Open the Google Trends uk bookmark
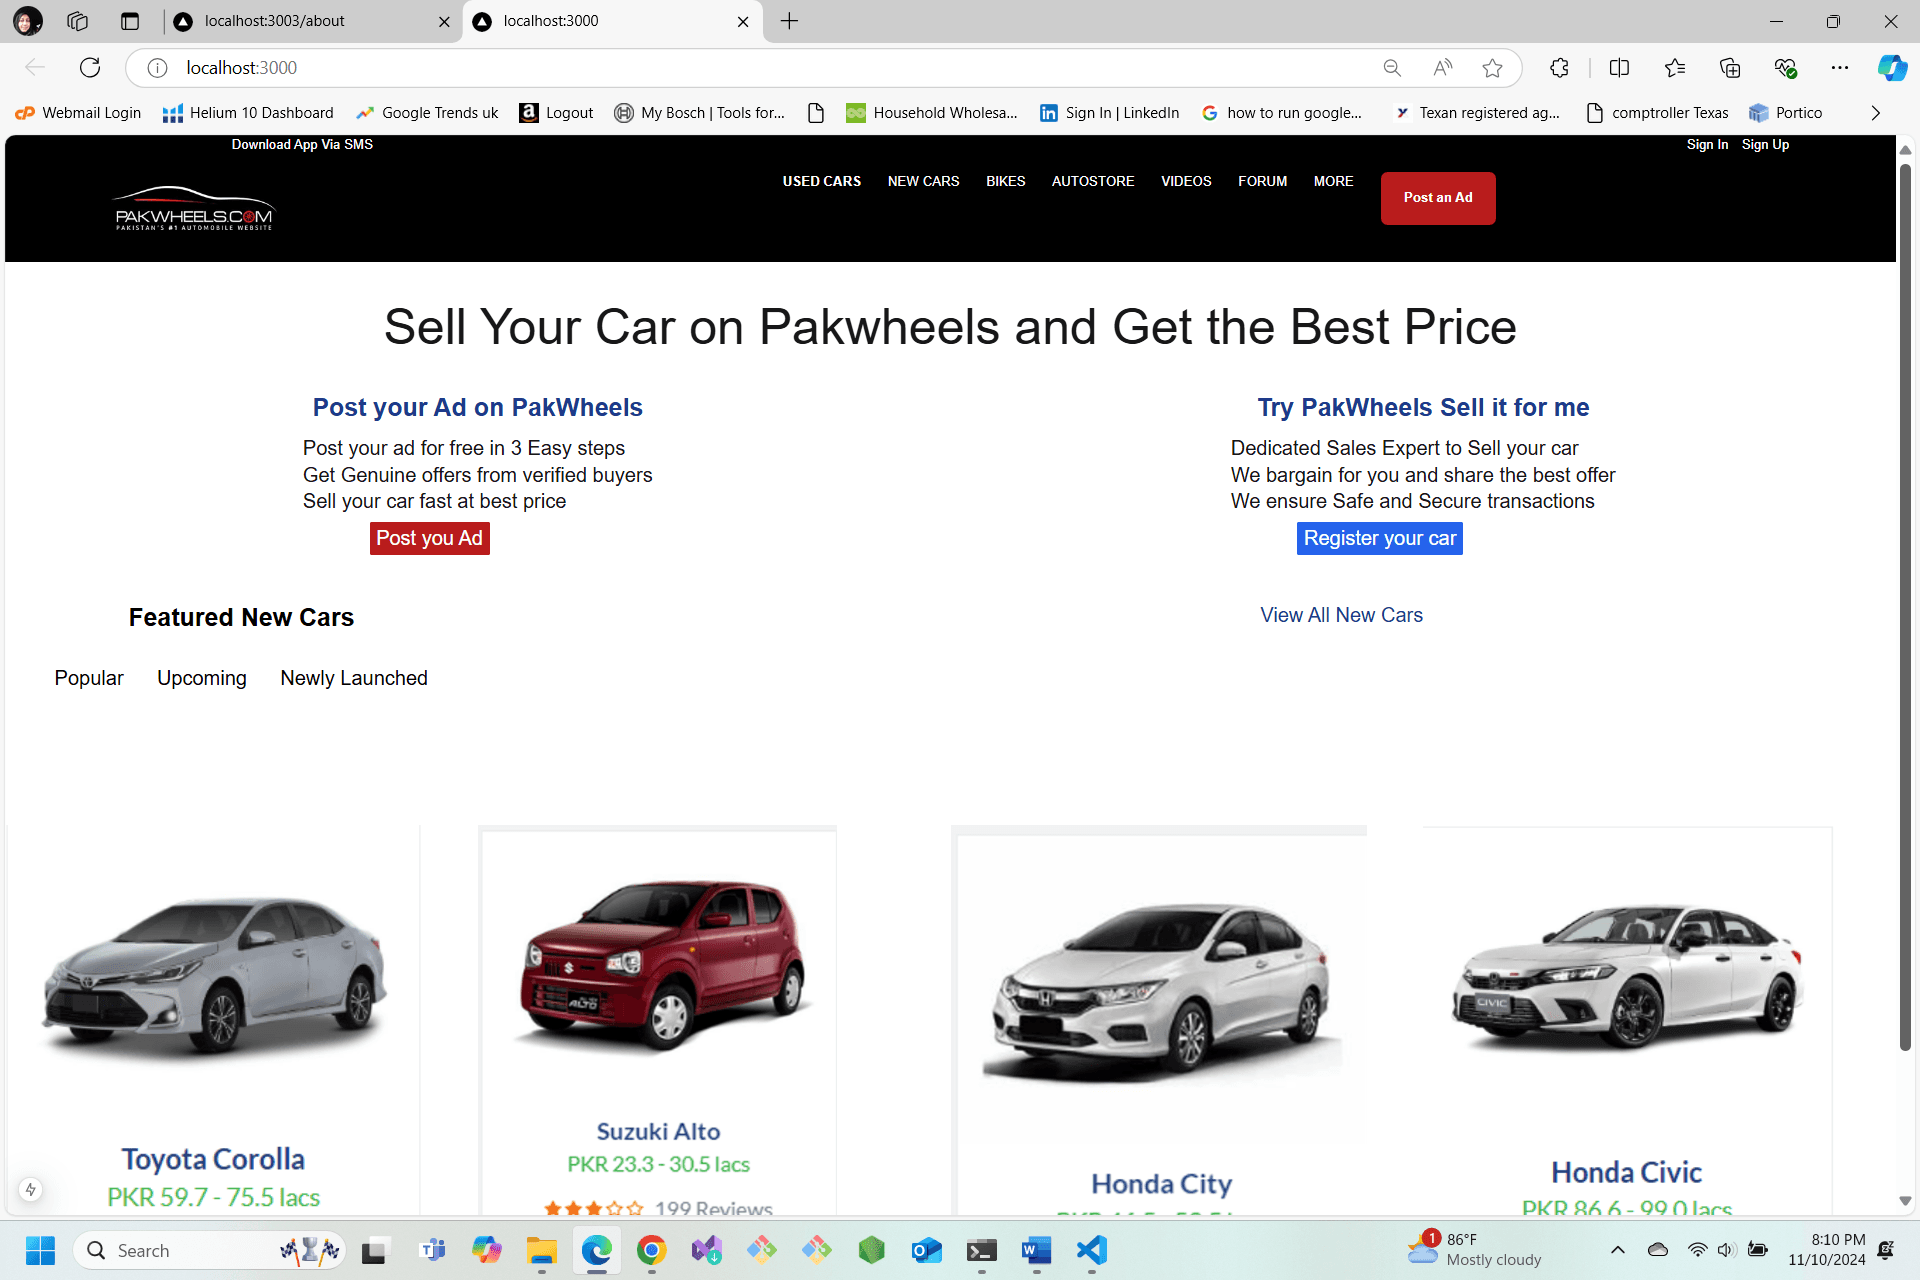1920x1280 pixels. (x=427, y=113)
